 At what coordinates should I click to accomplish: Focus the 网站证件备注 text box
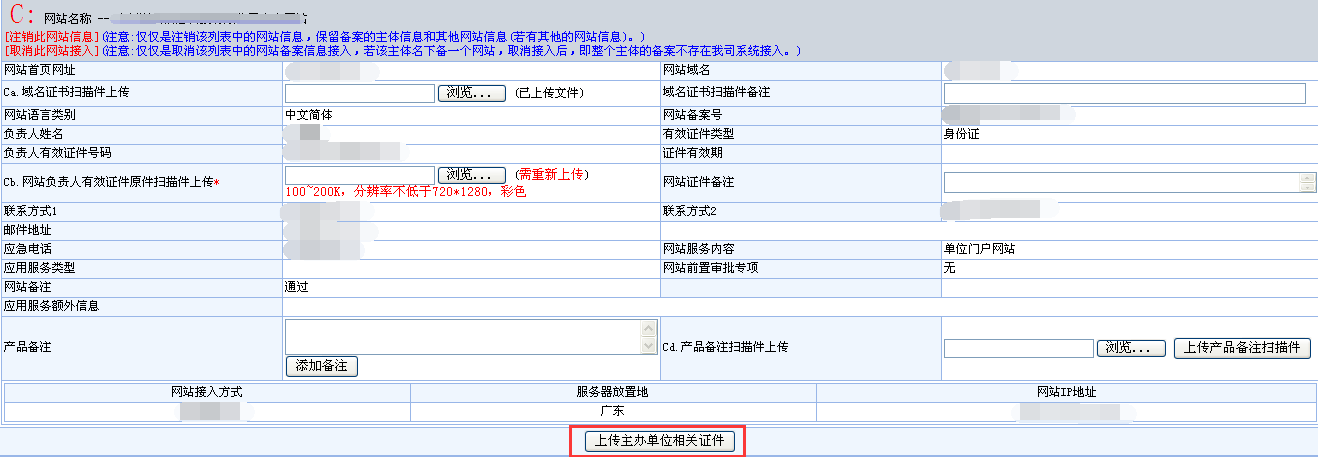(1120, 182)
